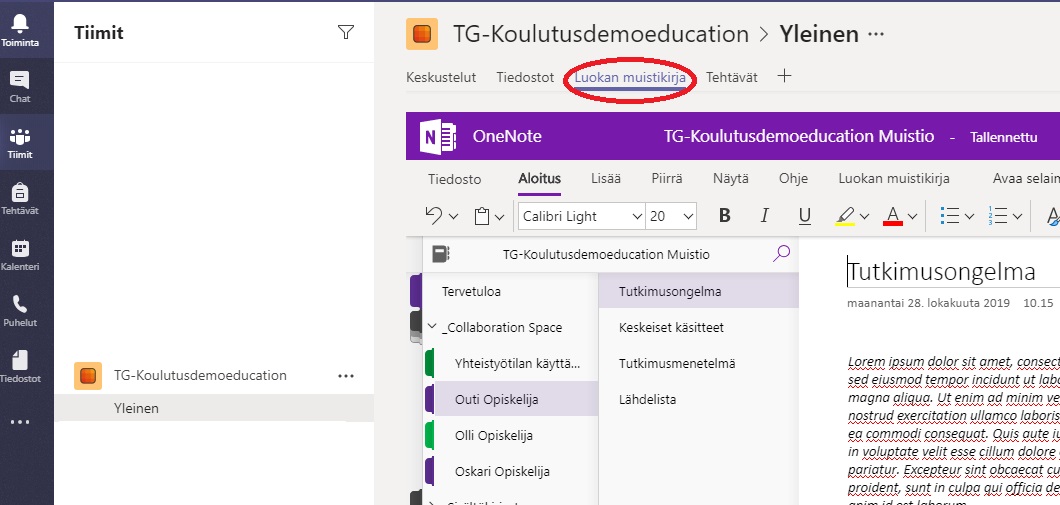This screenshot has width=1060, height=505.
Task: Open Chat in the left rail
Action: coord(20,86)
